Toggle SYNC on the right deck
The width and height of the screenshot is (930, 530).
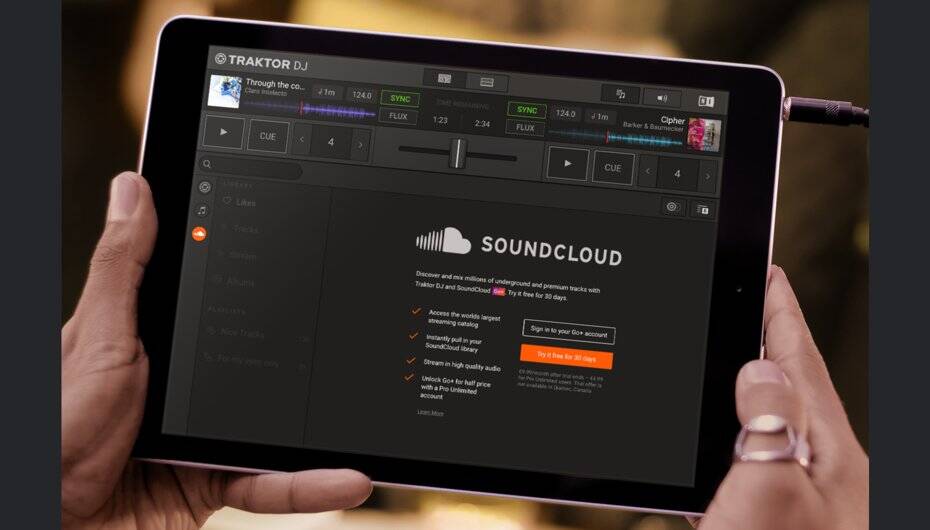[x=527, y=110]
